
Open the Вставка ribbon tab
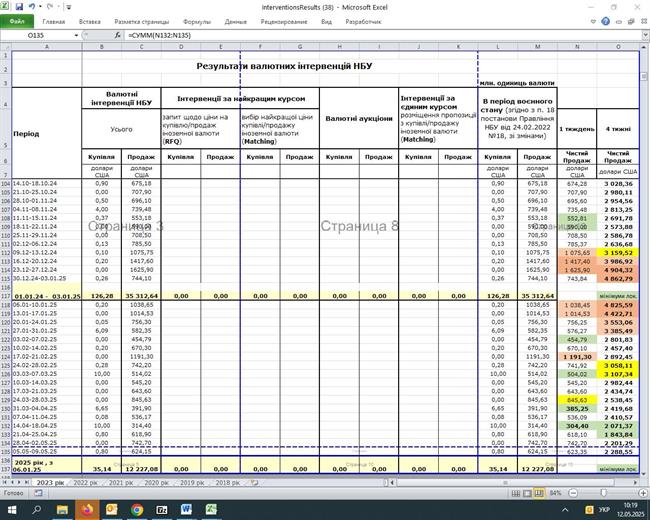point(90,22)
